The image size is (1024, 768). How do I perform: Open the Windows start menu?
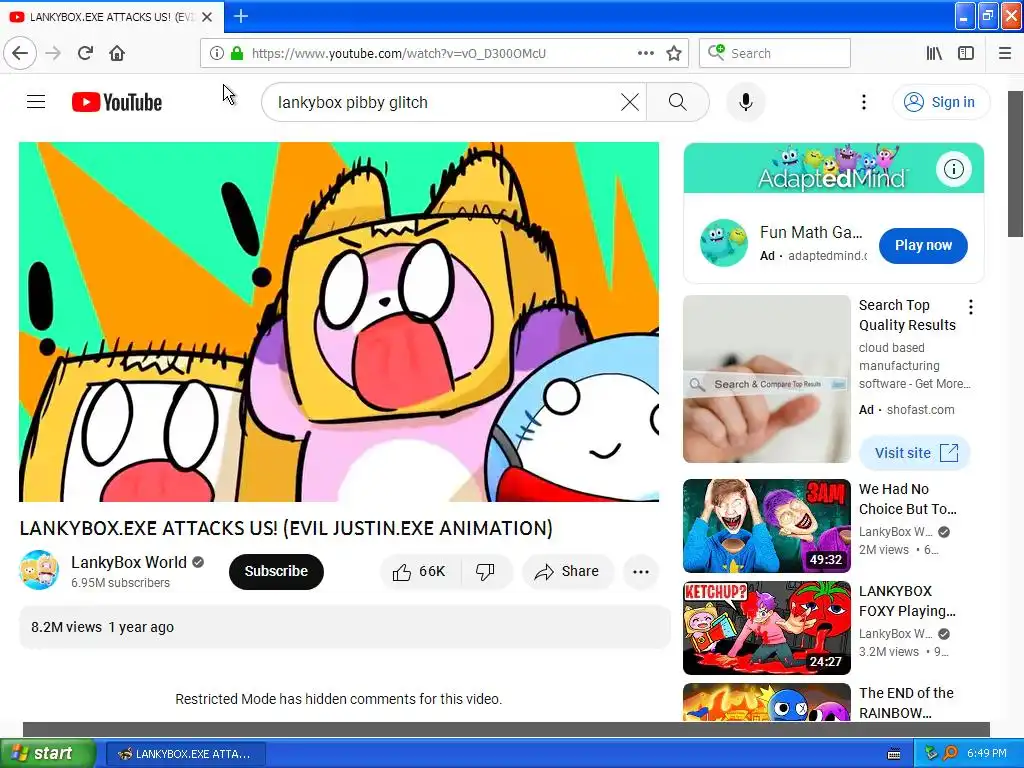(x=48, y=753)
